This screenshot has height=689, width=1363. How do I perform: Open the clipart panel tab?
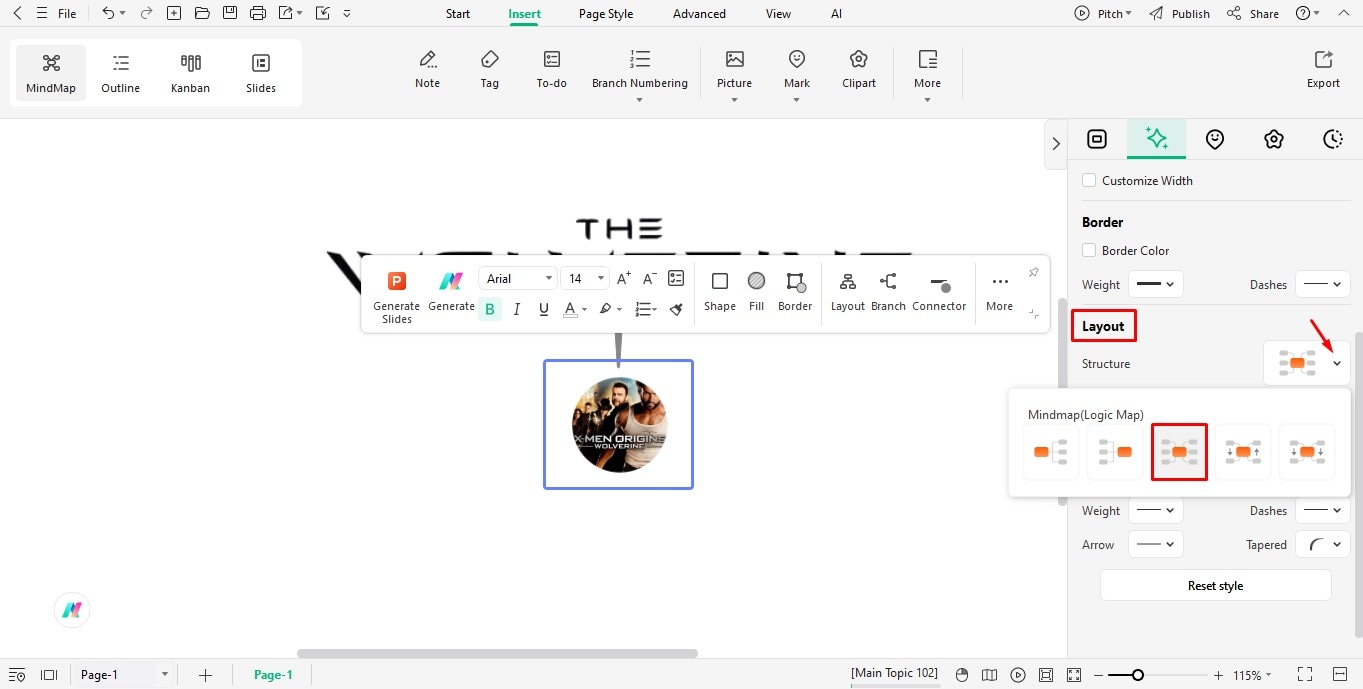click(1273, 139)
